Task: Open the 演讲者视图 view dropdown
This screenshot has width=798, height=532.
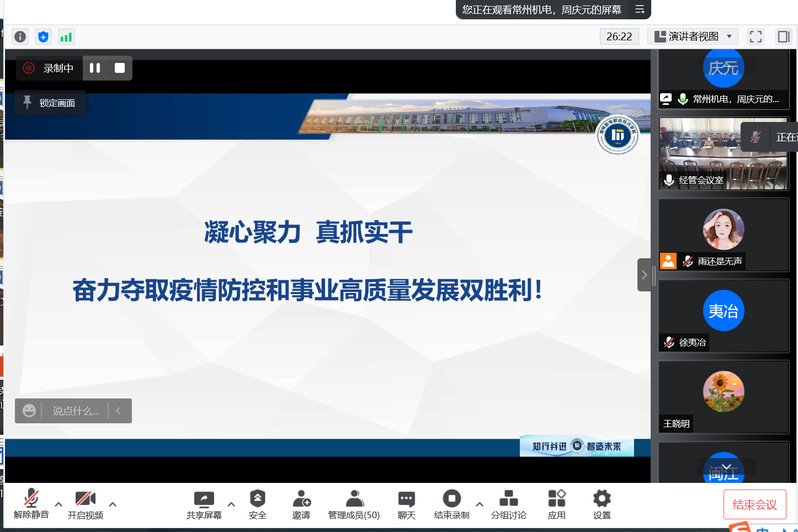Action: (694, 36)
